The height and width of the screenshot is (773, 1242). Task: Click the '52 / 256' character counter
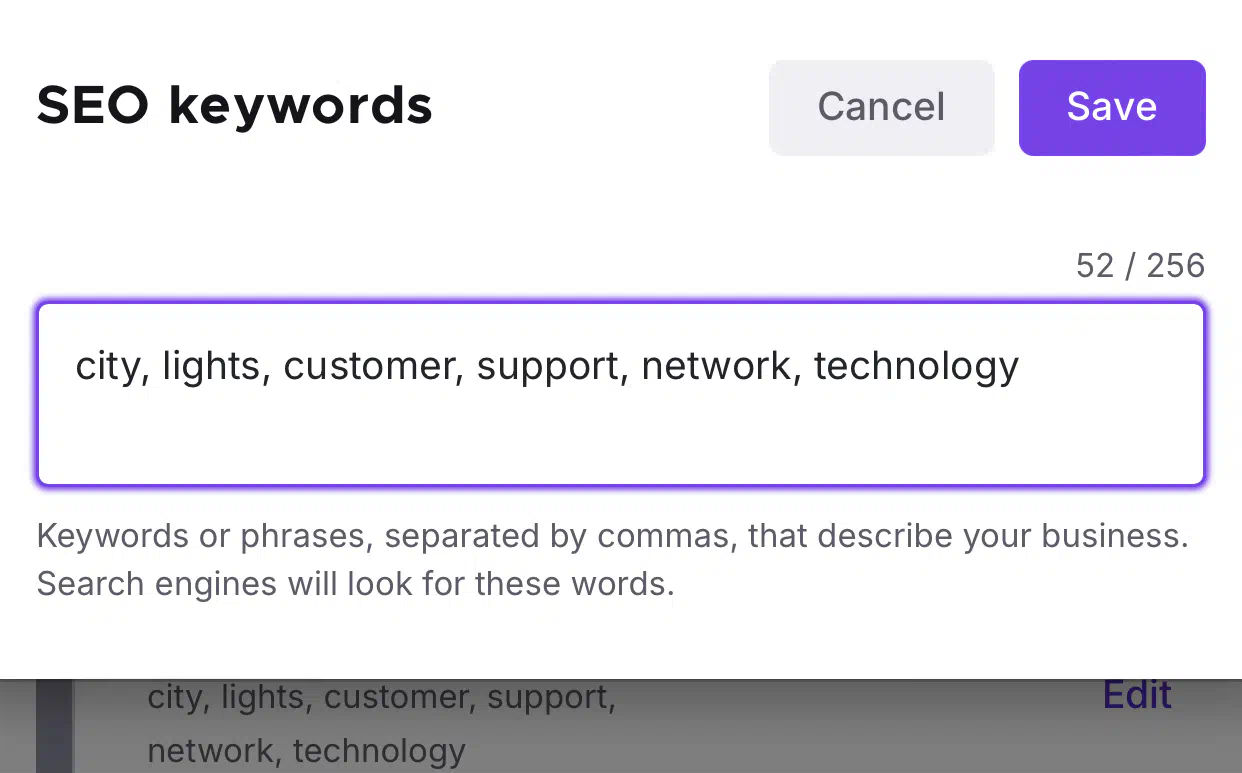(1140, 265)
